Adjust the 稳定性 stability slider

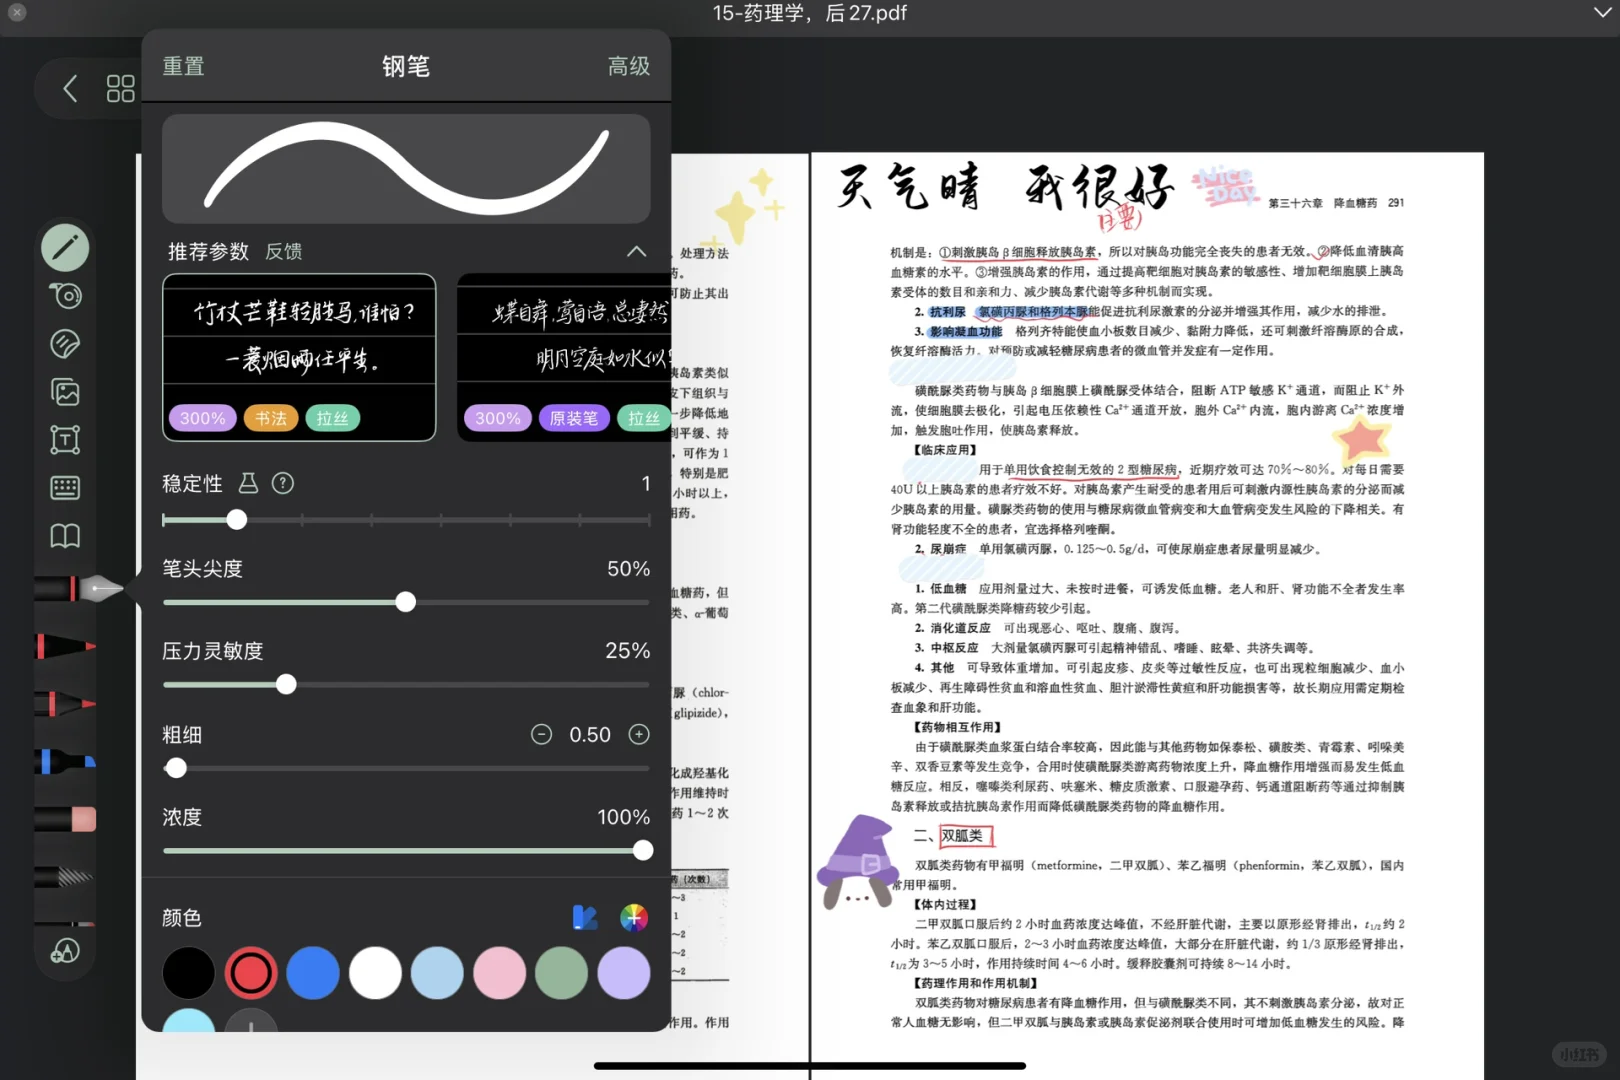(406, 520)
